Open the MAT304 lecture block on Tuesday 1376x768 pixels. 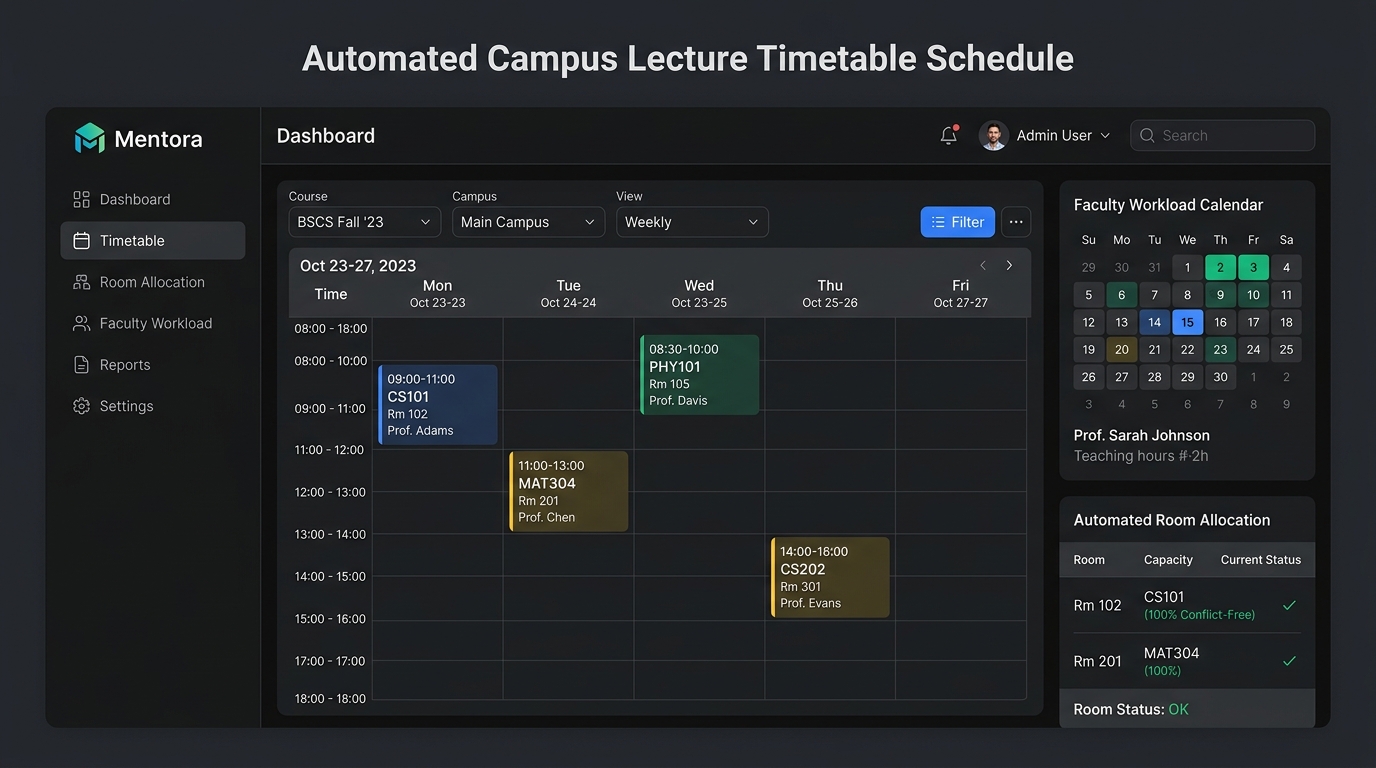click(569, 491)
